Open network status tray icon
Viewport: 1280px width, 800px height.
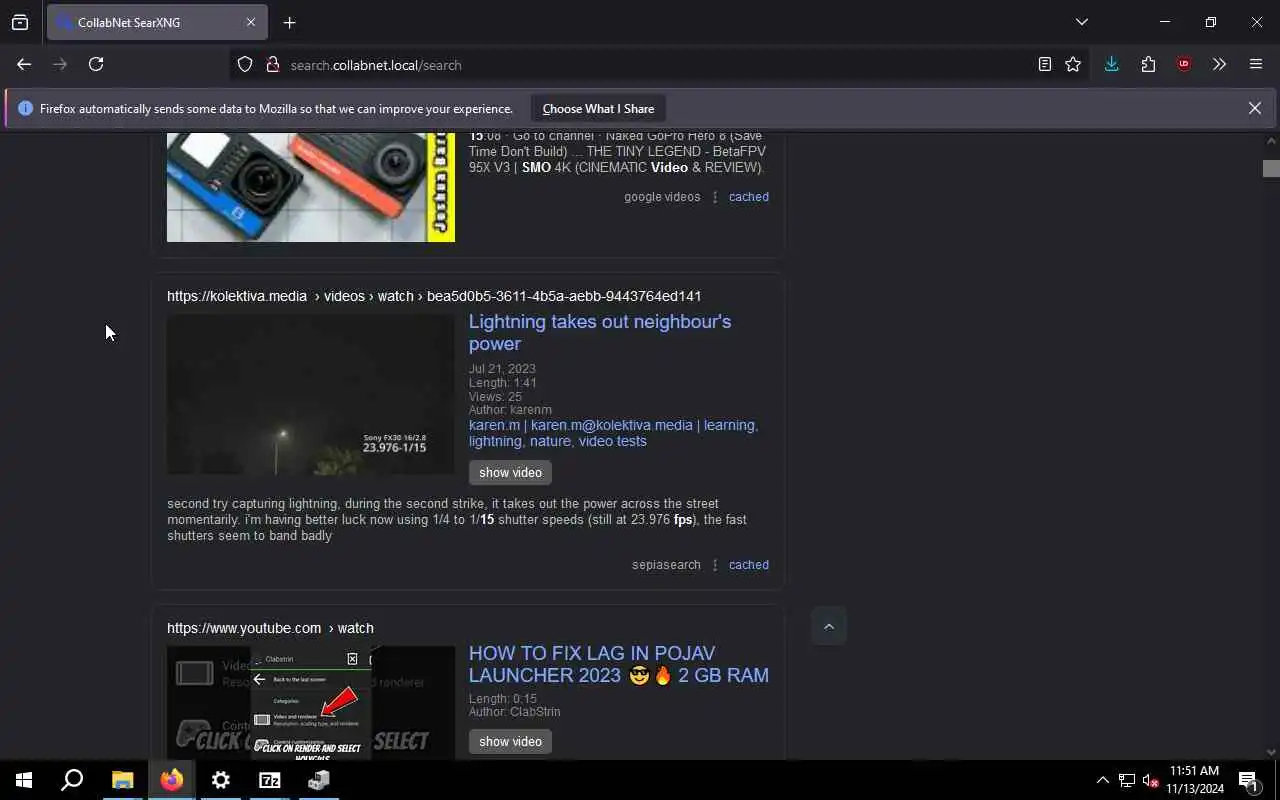click(1127, 780)
